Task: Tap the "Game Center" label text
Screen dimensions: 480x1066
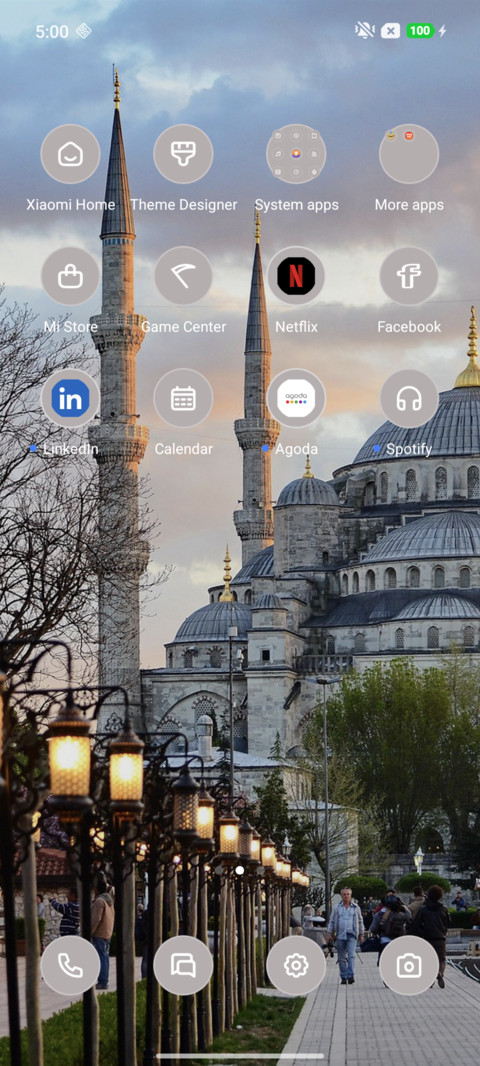Action: [x=184, y=327]
